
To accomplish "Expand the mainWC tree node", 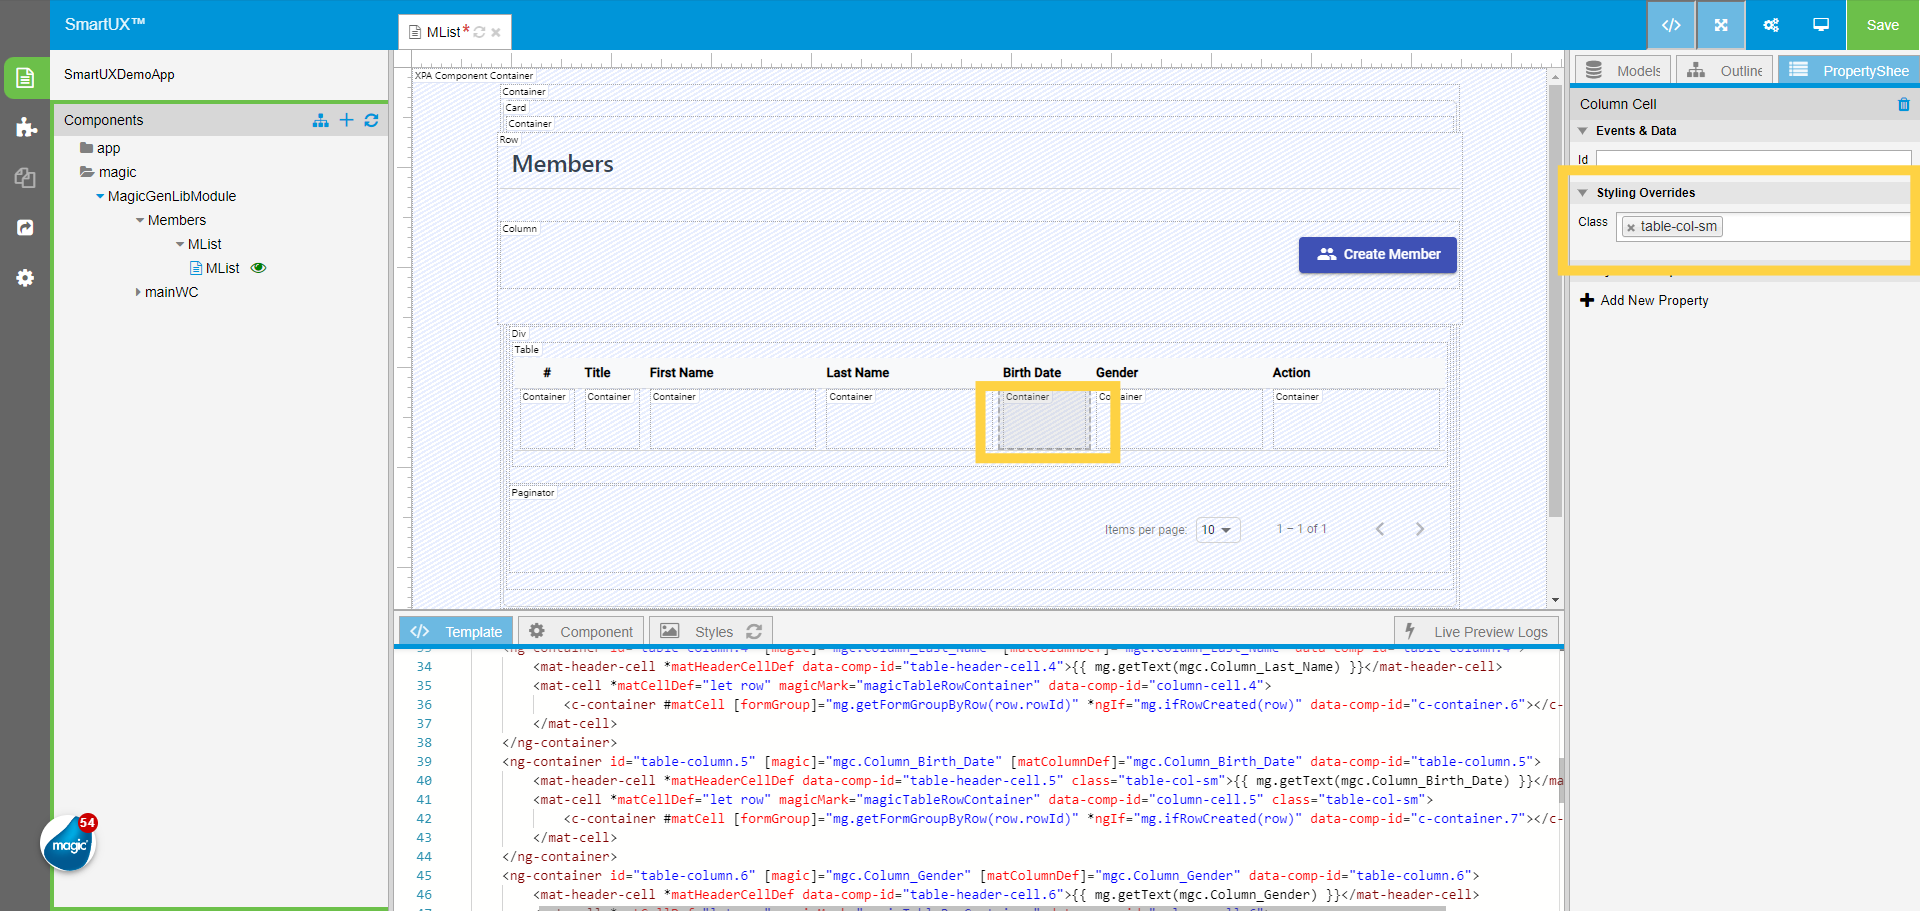I will point(138,292).
